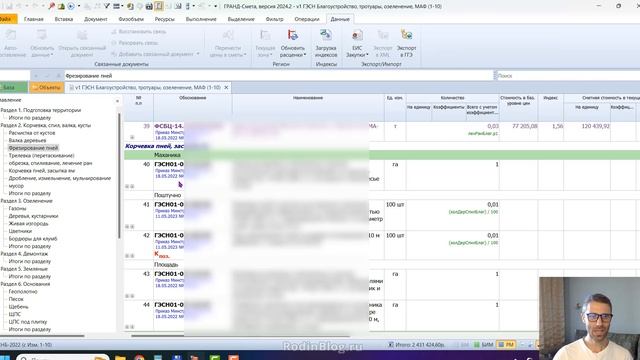Open quick access toolbar customize arrow
Viewport: 640px width, 360px height.
[x=216, y=6]
